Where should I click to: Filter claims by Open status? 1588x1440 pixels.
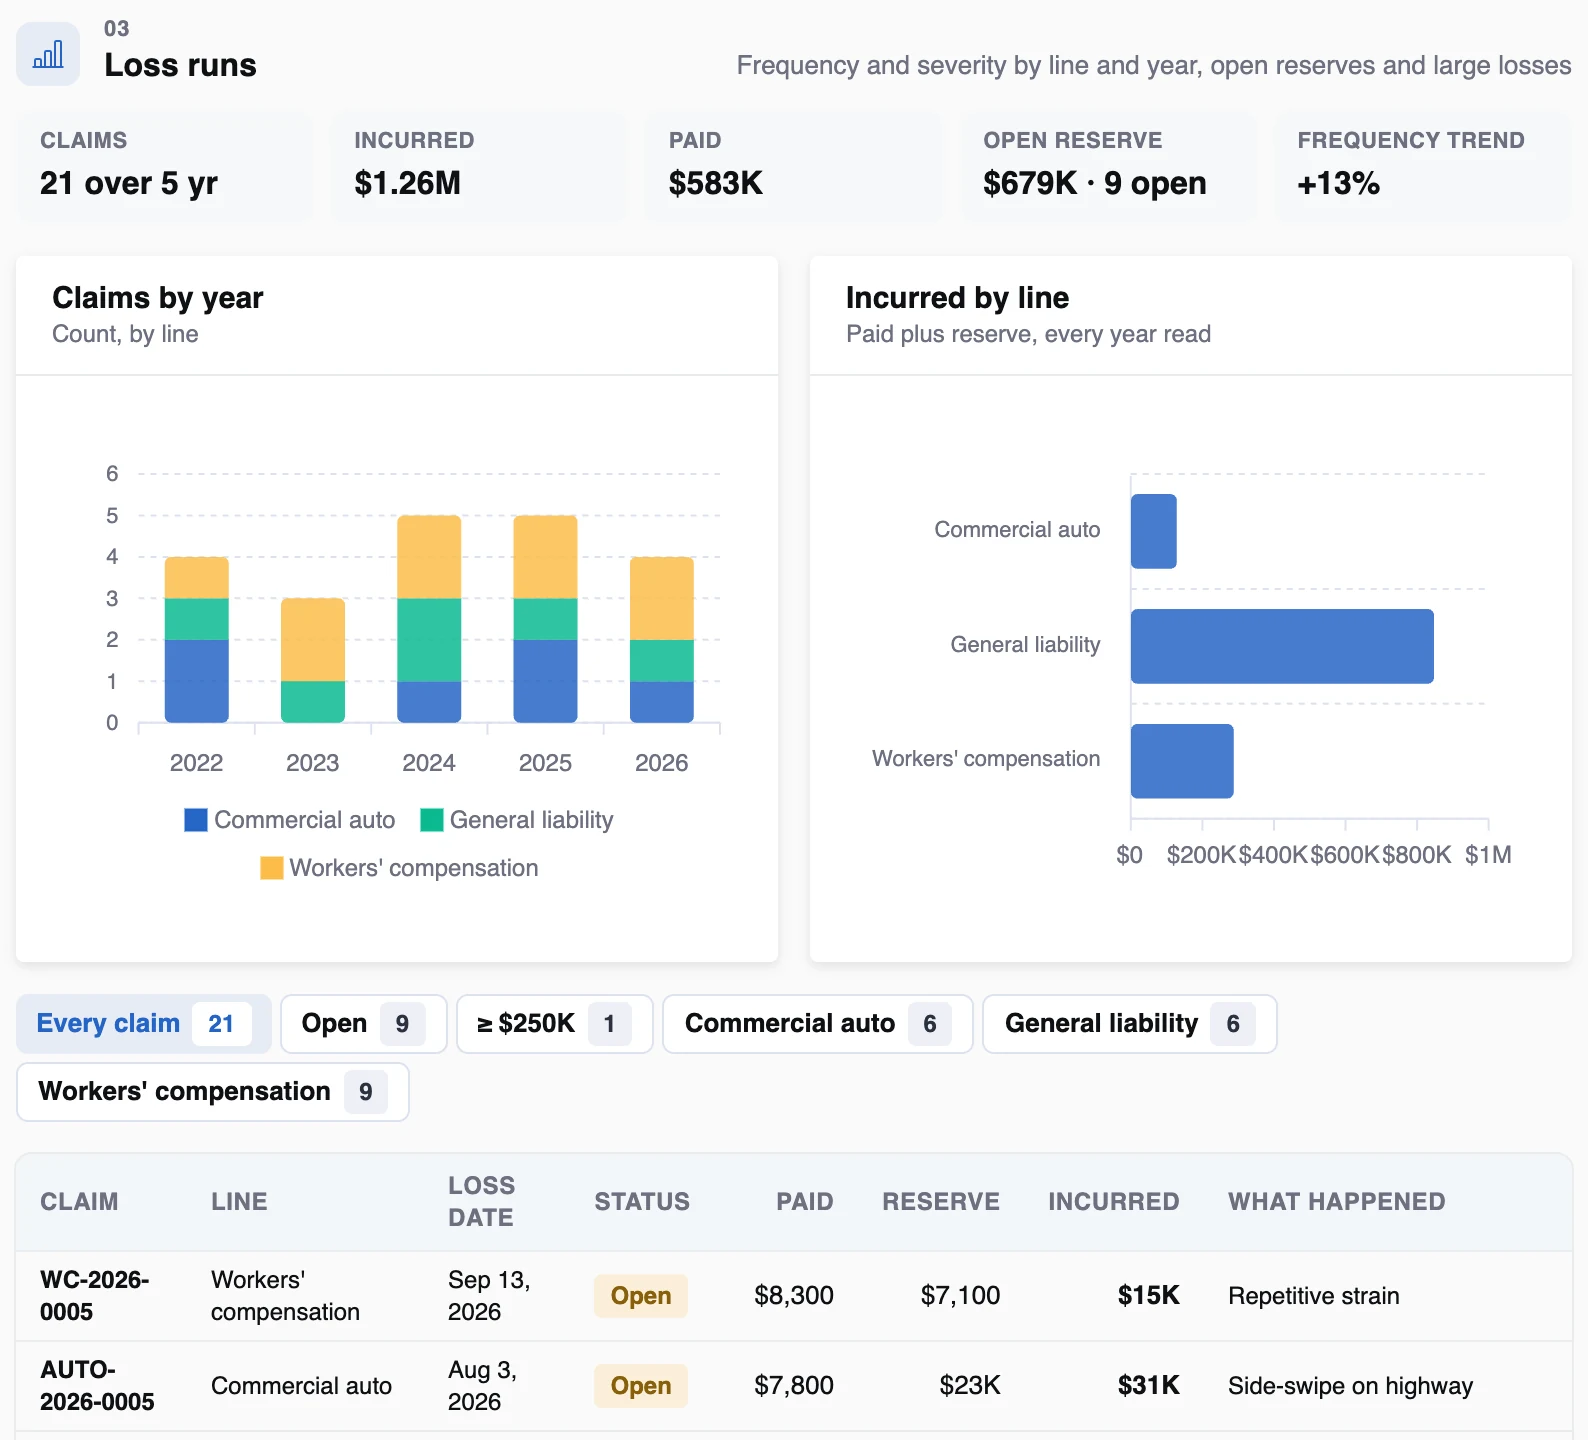[x=364, y=1023]
